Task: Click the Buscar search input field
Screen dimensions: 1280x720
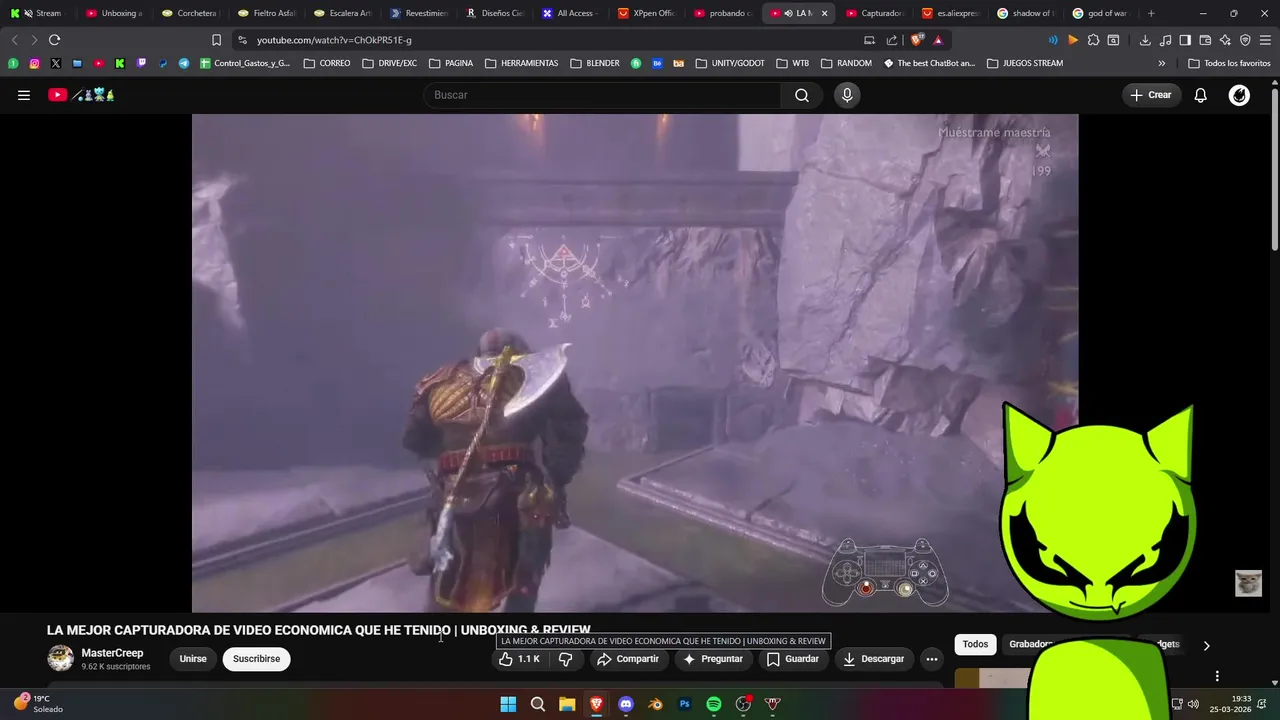Action: point(603,95)
